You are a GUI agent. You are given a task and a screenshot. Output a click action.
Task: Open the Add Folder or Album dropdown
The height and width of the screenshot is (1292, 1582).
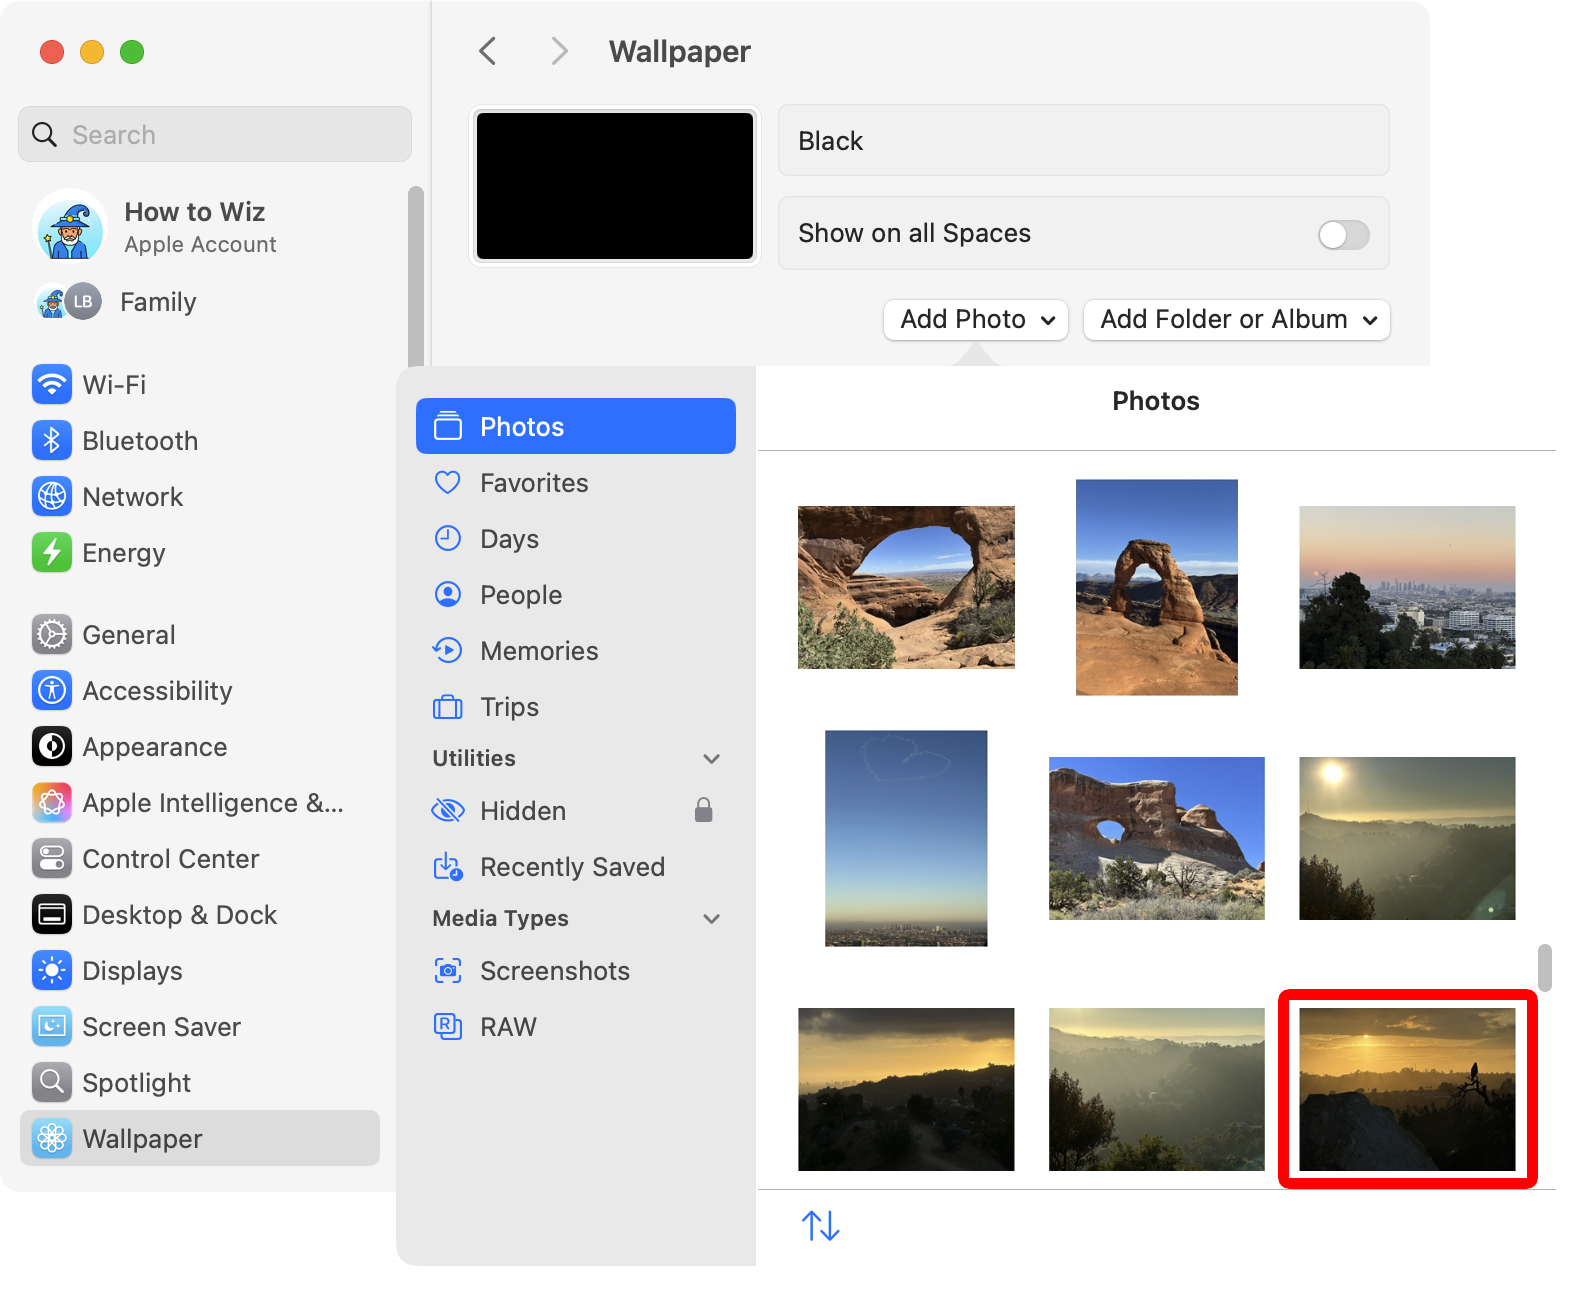1236,320
